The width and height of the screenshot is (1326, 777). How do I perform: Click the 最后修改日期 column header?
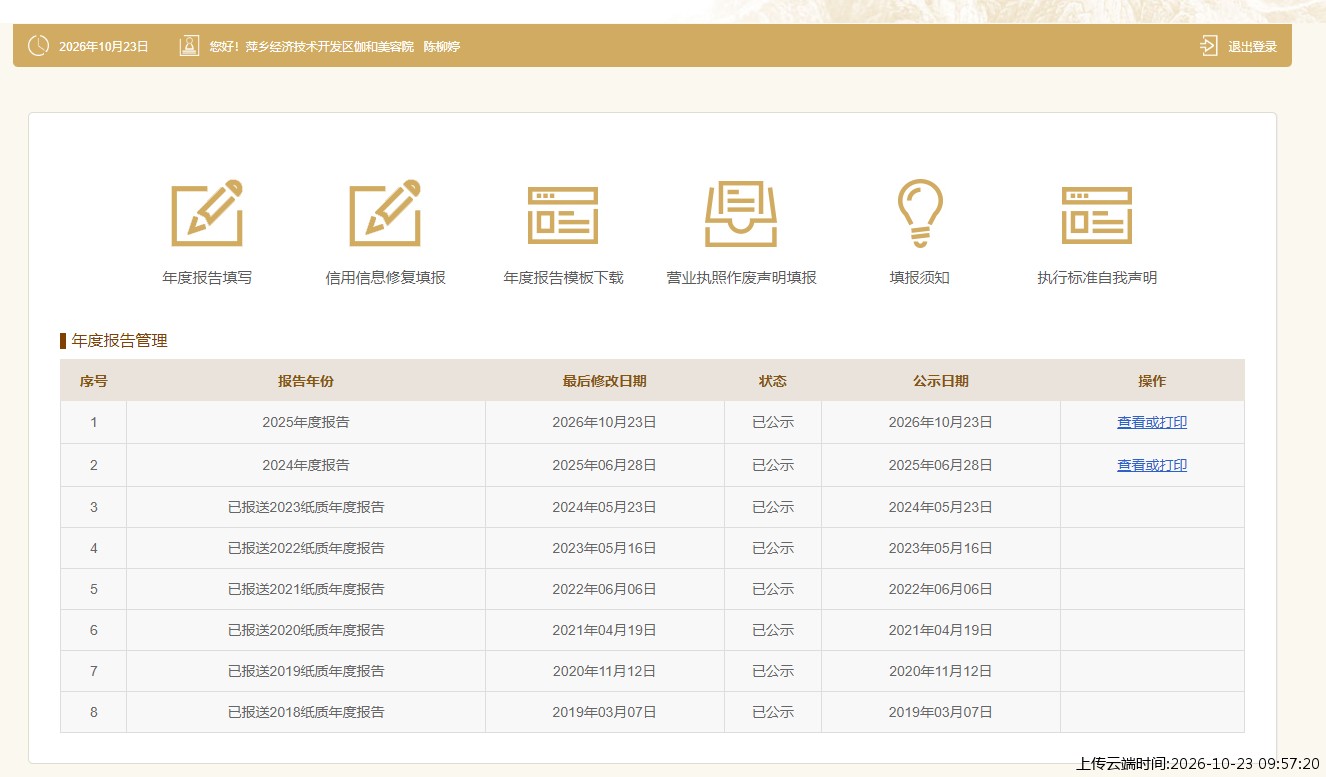tap(604, 381)
